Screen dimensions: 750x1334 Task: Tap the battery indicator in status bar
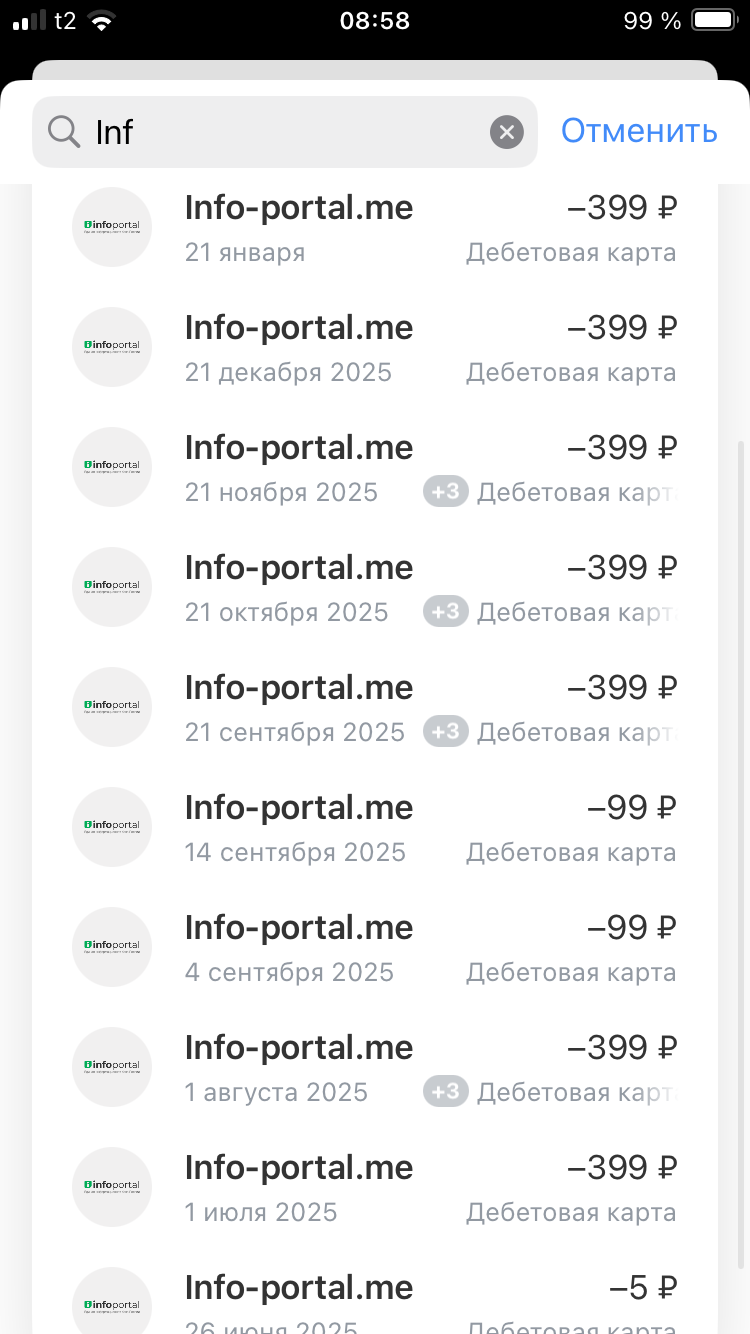point(713,20)
